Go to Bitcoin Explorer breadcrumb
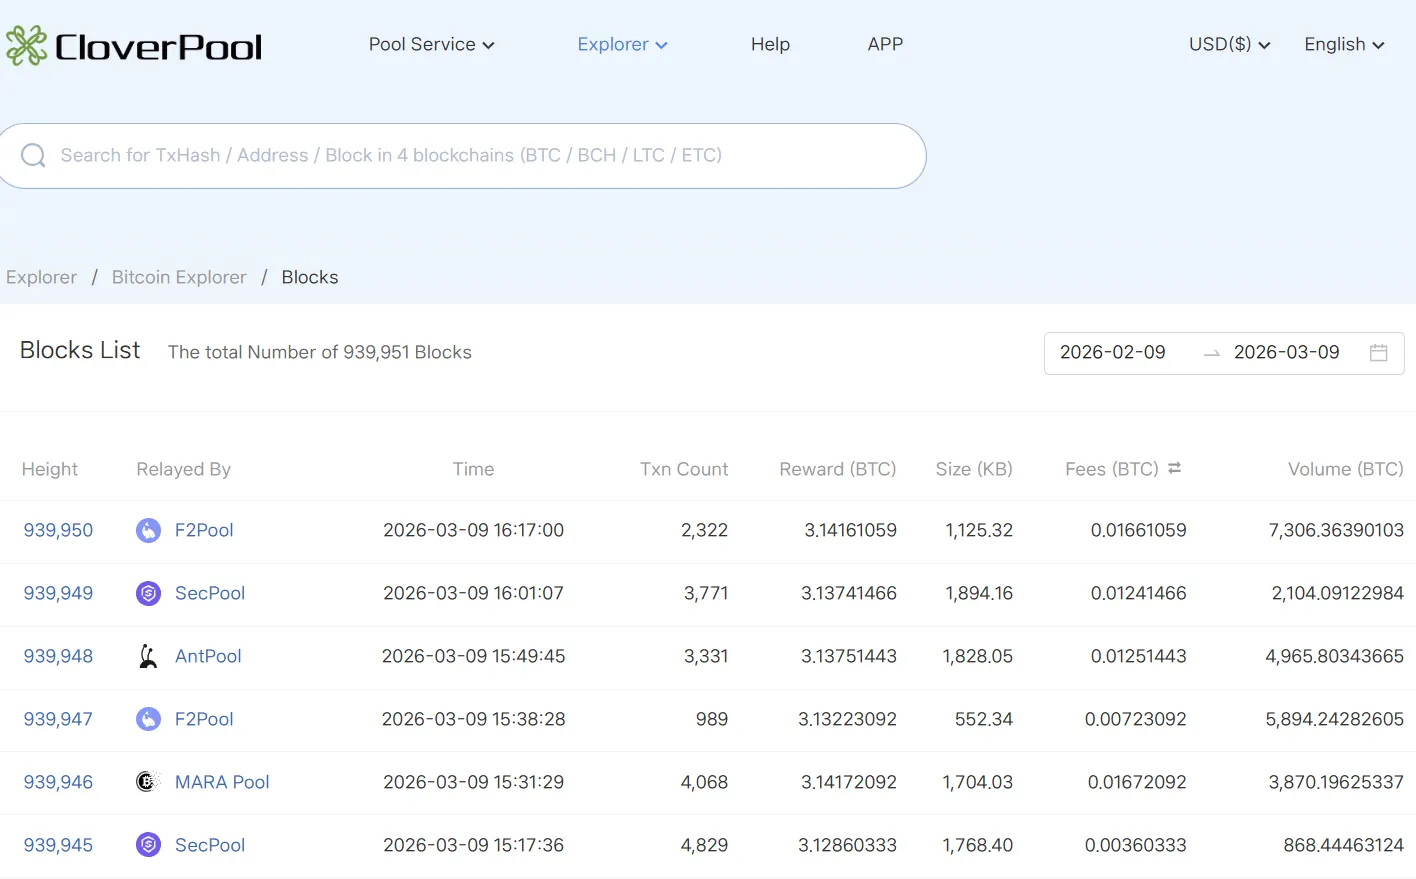Screen dimensions: 1416x879 [179, 278]
